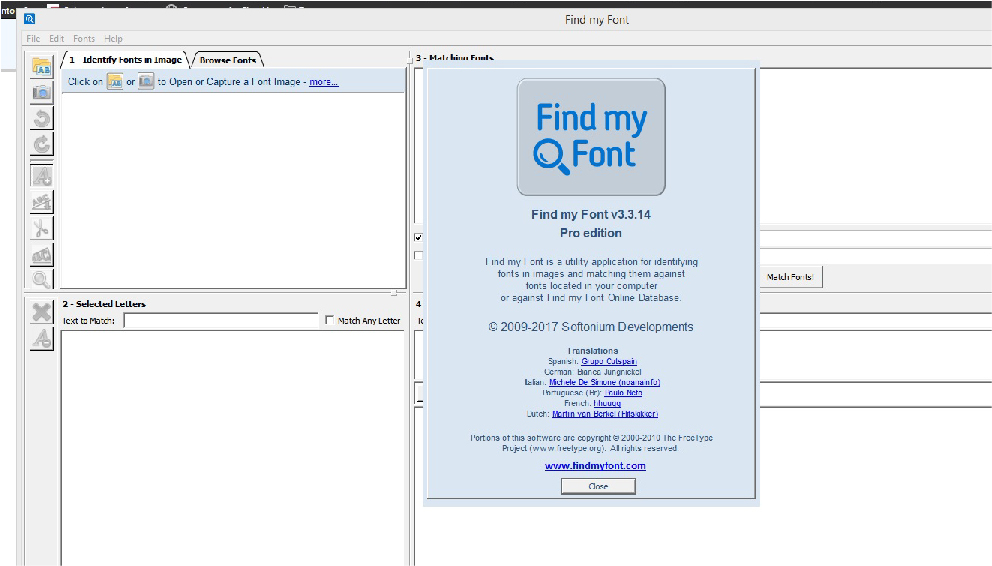992x566 pixels.
Task: Close the About dialog with Close button
Action: (x=598, y=486)
